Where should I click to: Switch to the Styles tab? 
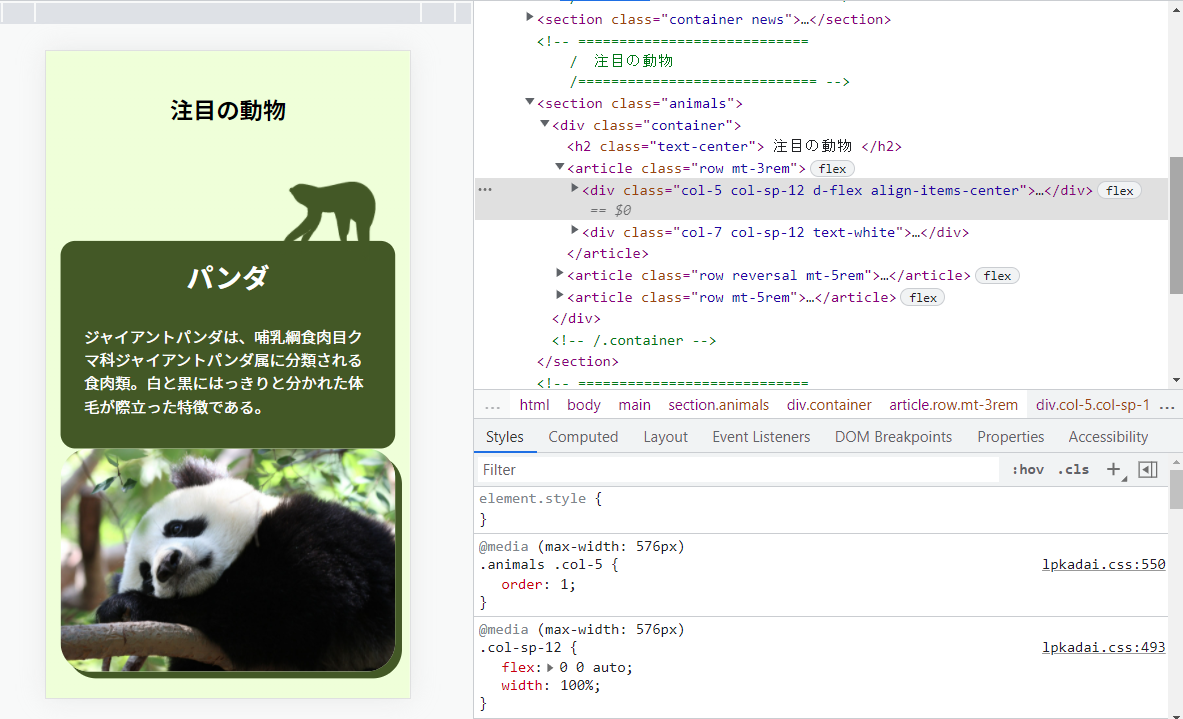(505, 437)
